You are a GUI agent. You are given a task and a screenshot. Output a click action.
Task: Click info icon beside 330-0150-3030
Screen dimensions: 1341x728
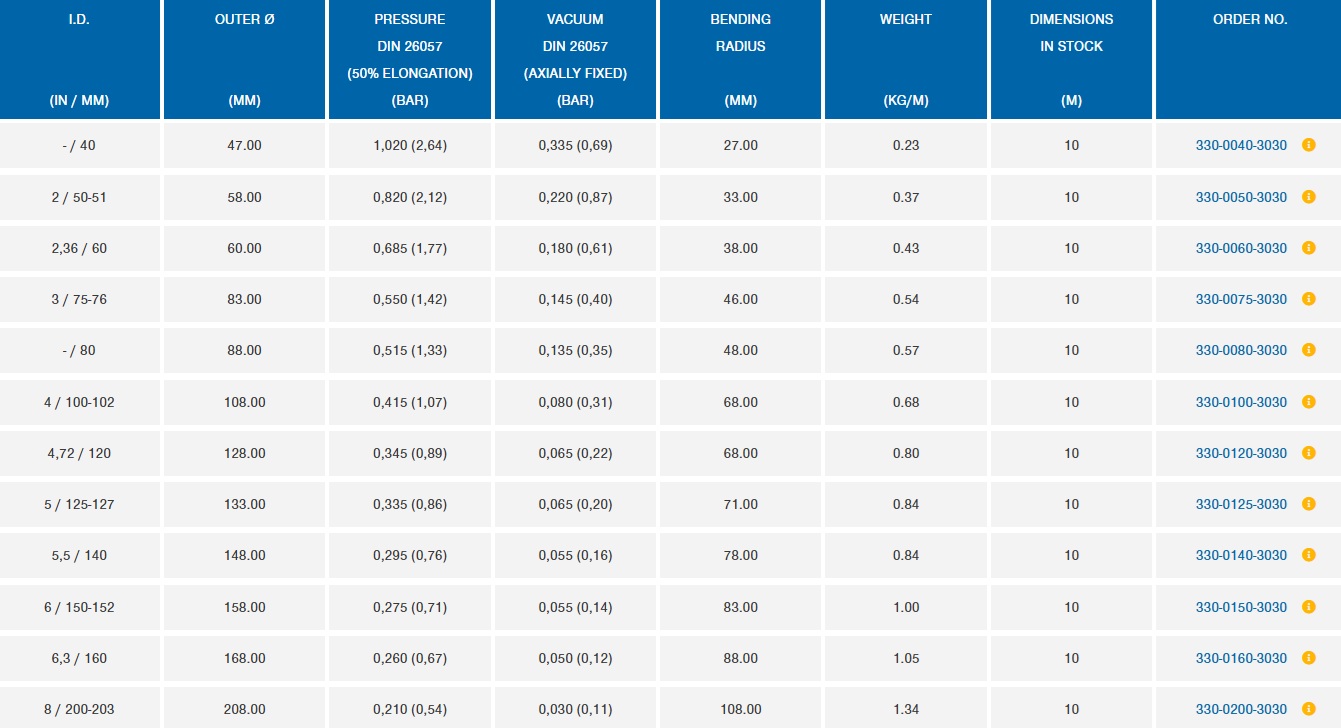[x=1308, y=607]
